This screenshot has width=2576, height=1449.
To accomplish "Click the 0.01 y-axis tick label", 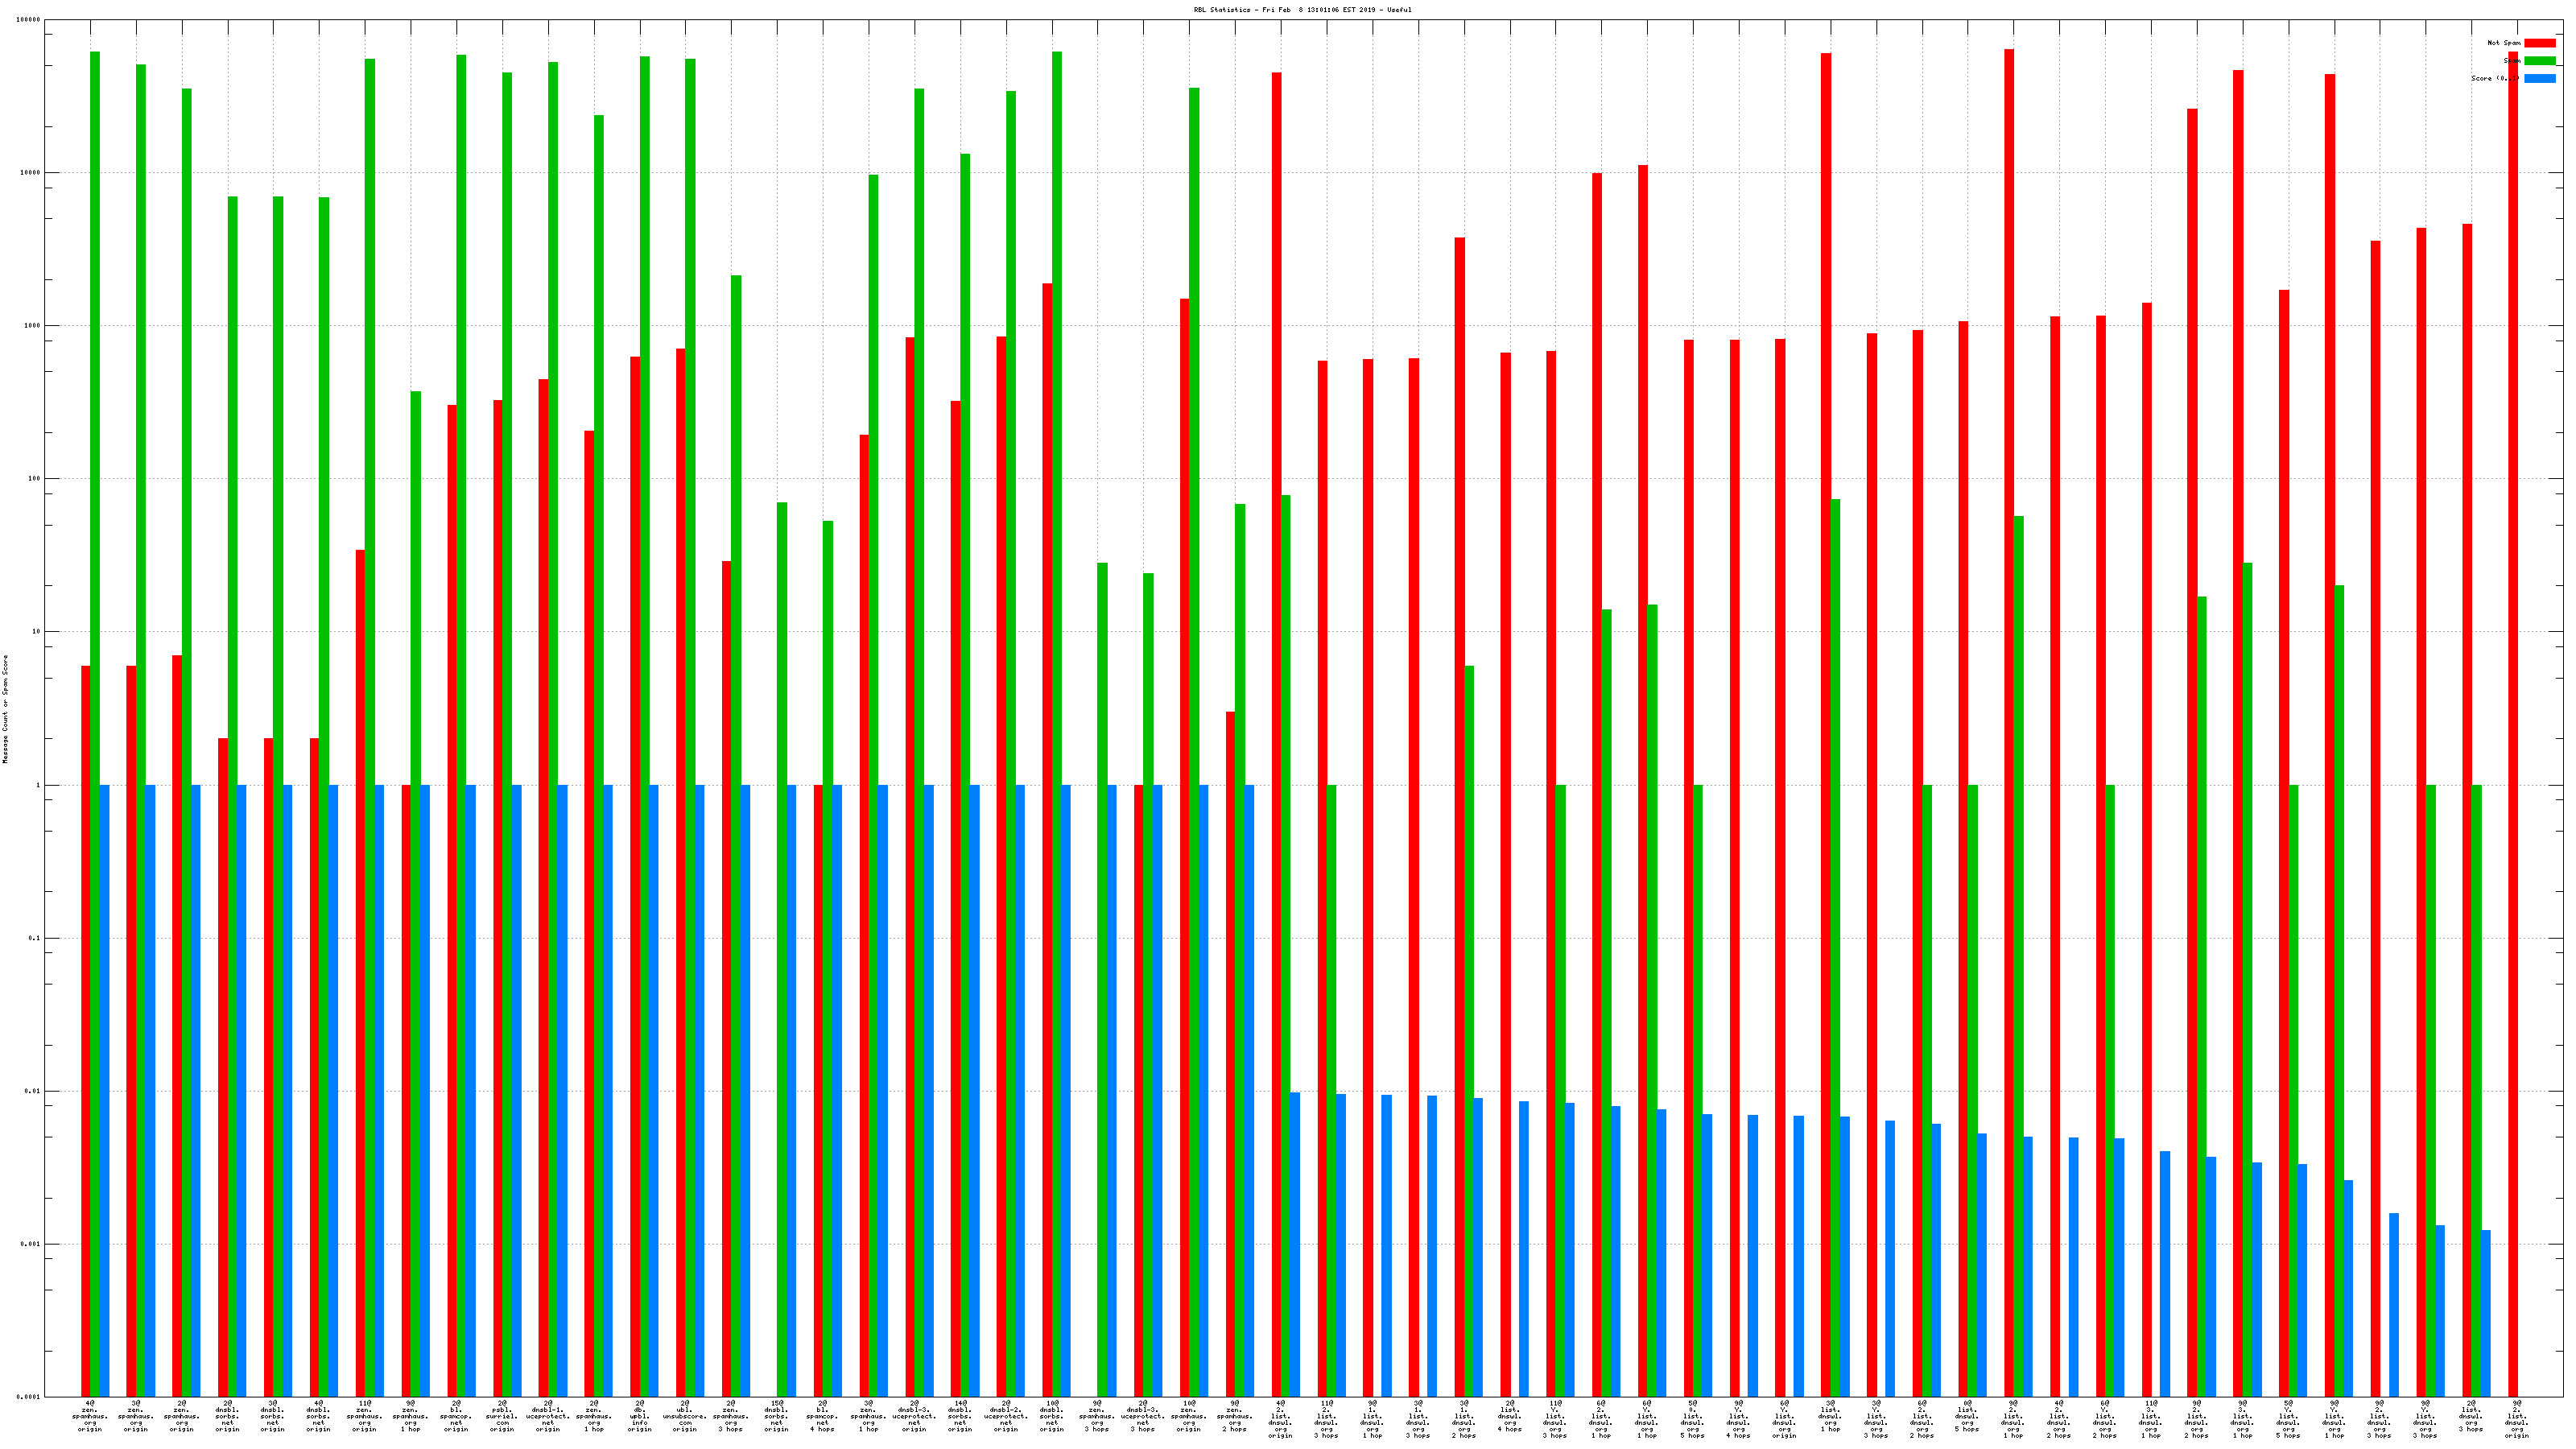I will tap(32, 1091).
